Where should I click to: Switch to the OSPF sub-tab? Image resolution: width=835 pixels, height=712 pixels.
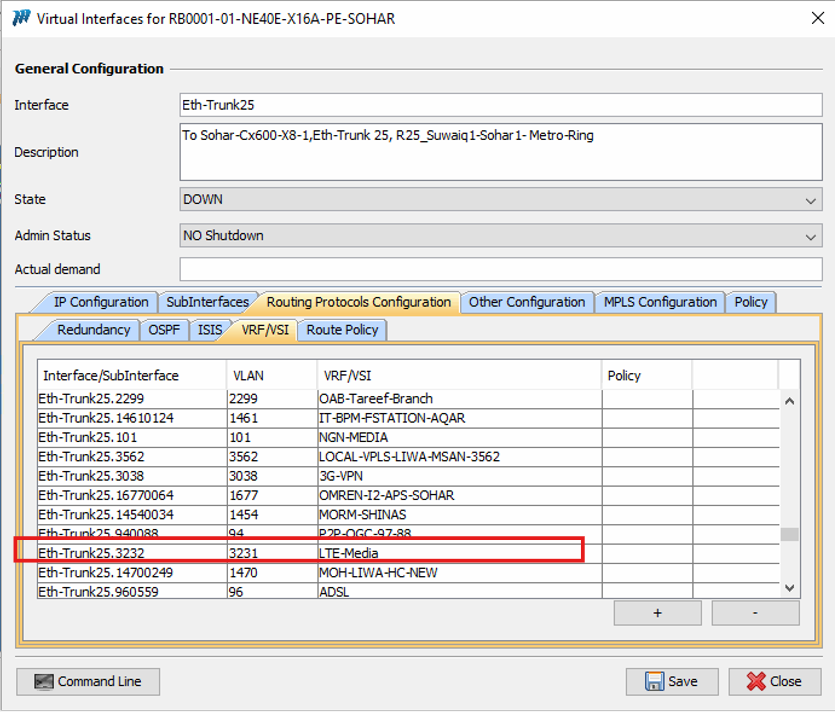[164, 329]
